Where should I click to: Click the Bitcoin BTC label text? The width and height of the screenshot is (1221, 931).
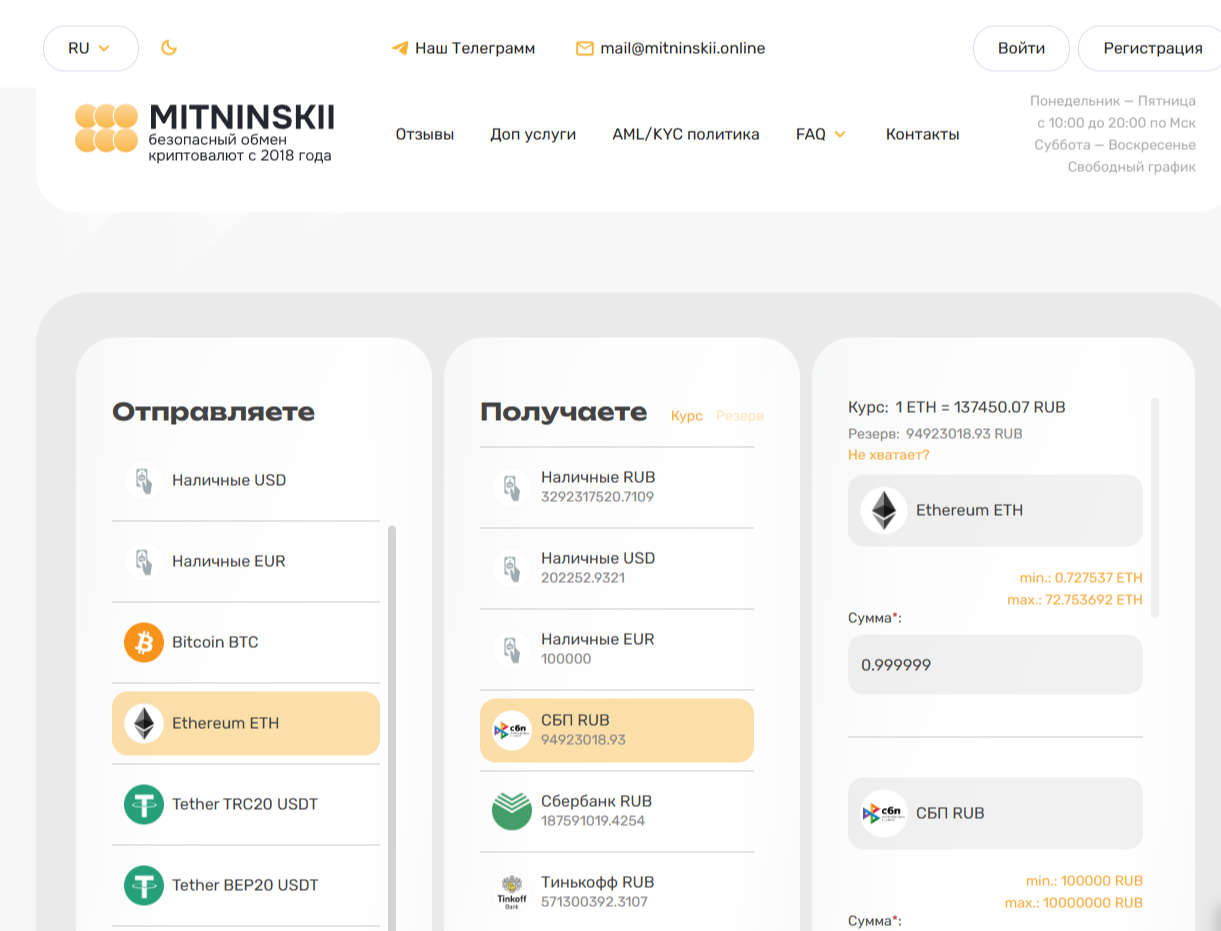pos(215,642)
